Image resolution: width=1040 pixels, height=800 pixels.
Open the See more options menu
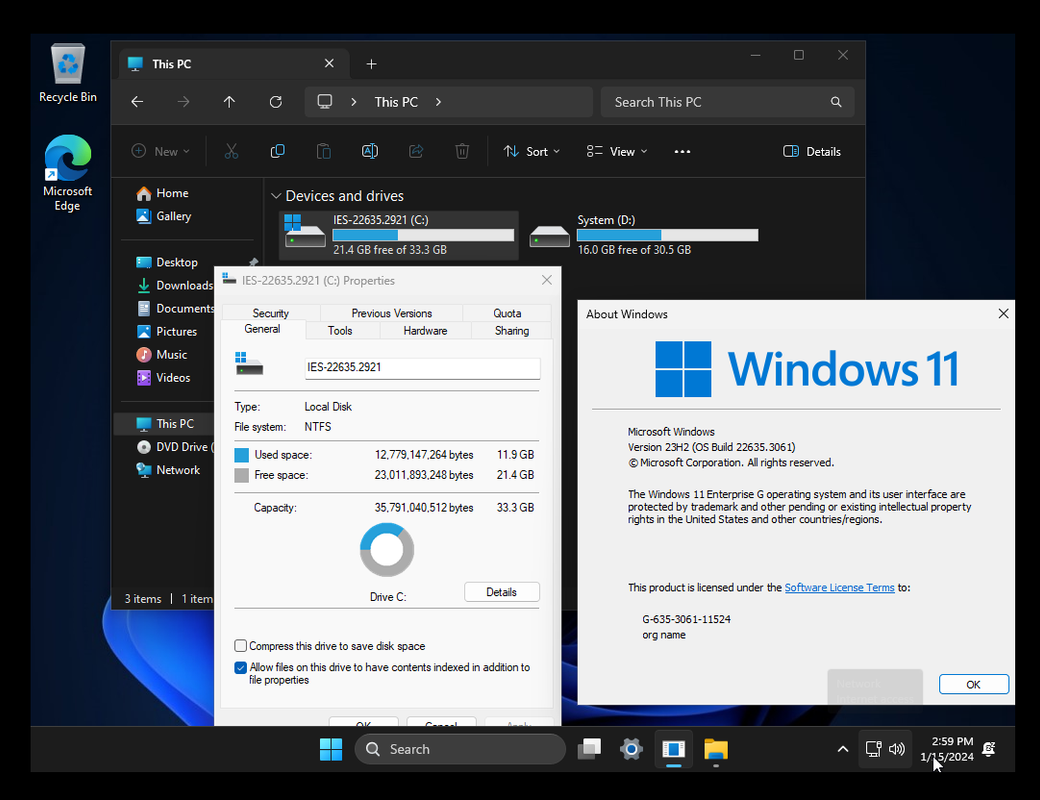coord(682,152)
